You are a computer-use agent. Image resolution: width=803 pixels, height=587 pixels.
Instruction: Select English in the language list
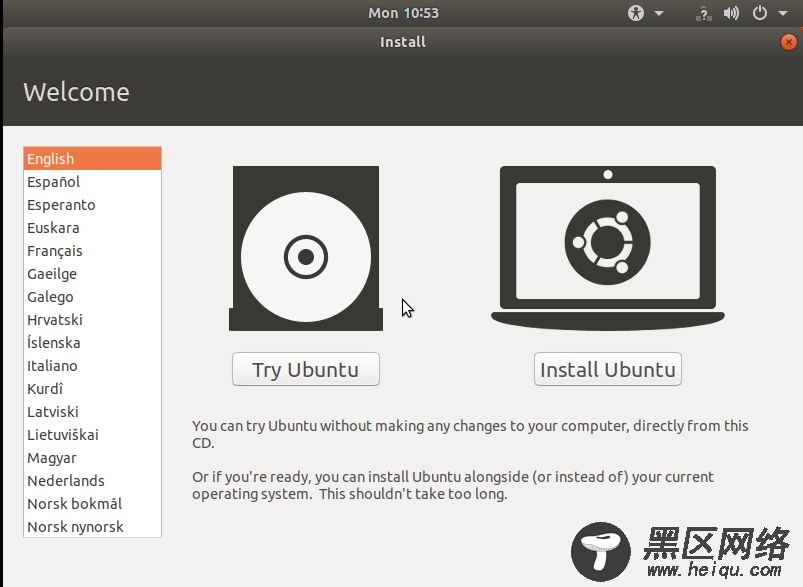click(x=92, y=159)
